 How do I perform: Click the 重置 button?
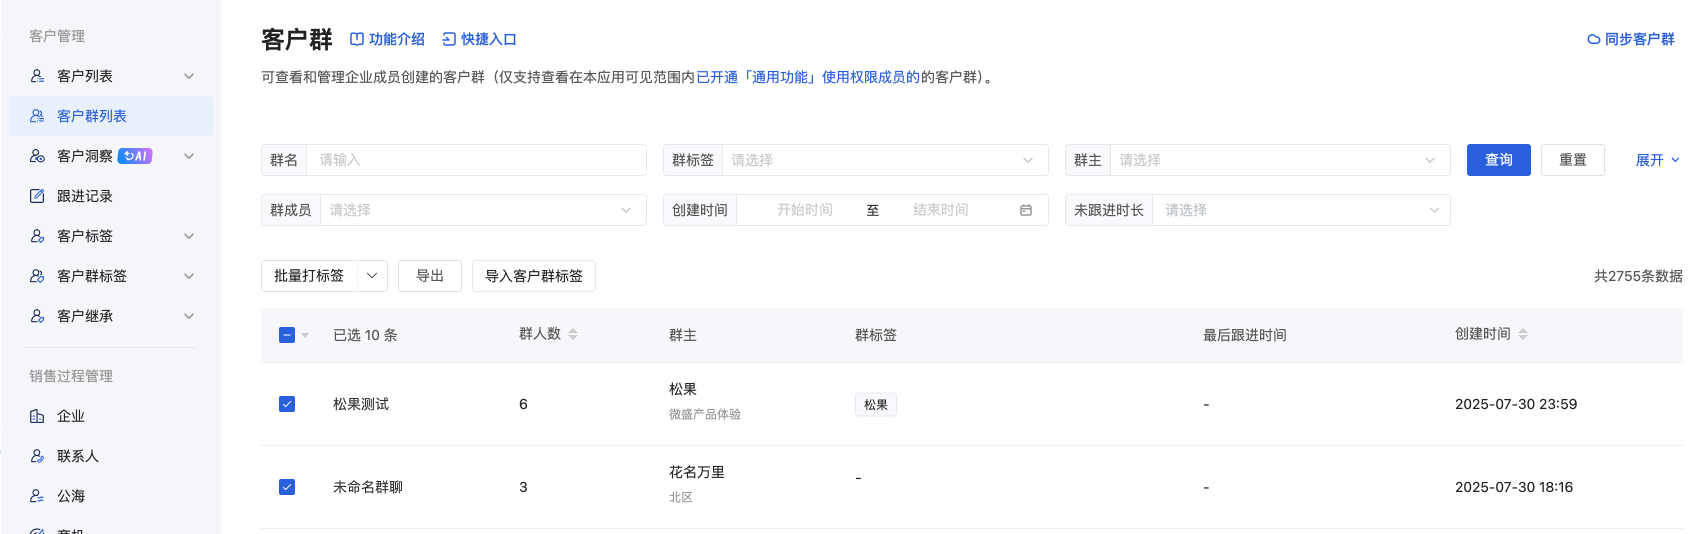1572,160
